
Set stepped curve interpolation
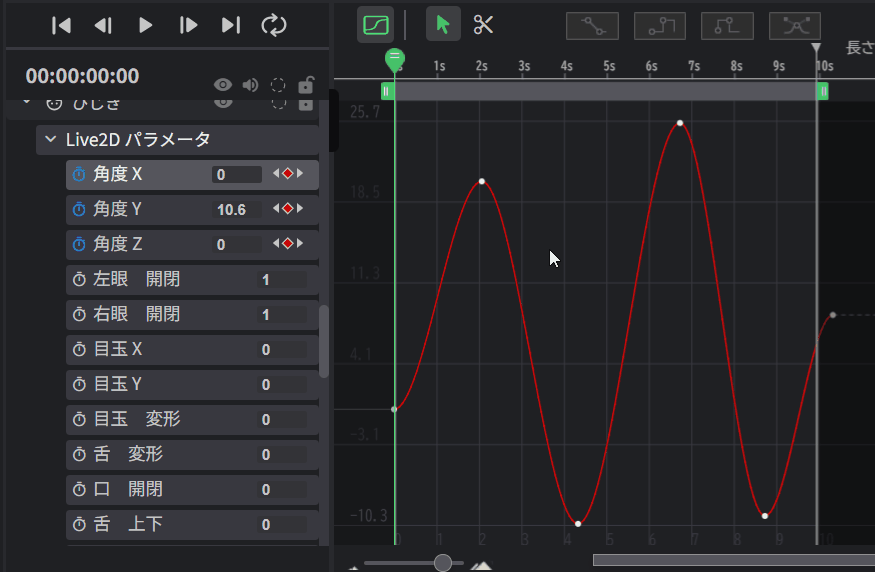(x=660, y=26)
